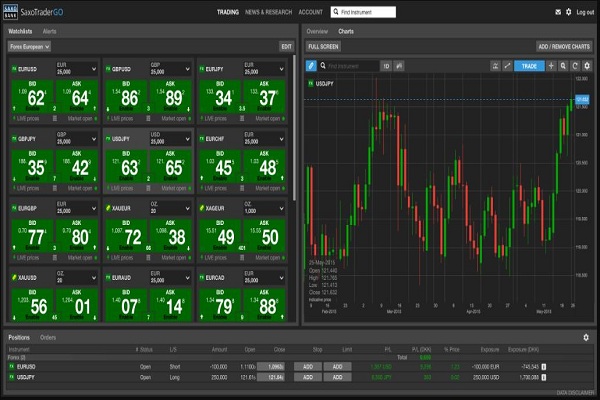Switch to the Overview tab
600x400 pixels.
pyautogui.click(x=317, y=31)
